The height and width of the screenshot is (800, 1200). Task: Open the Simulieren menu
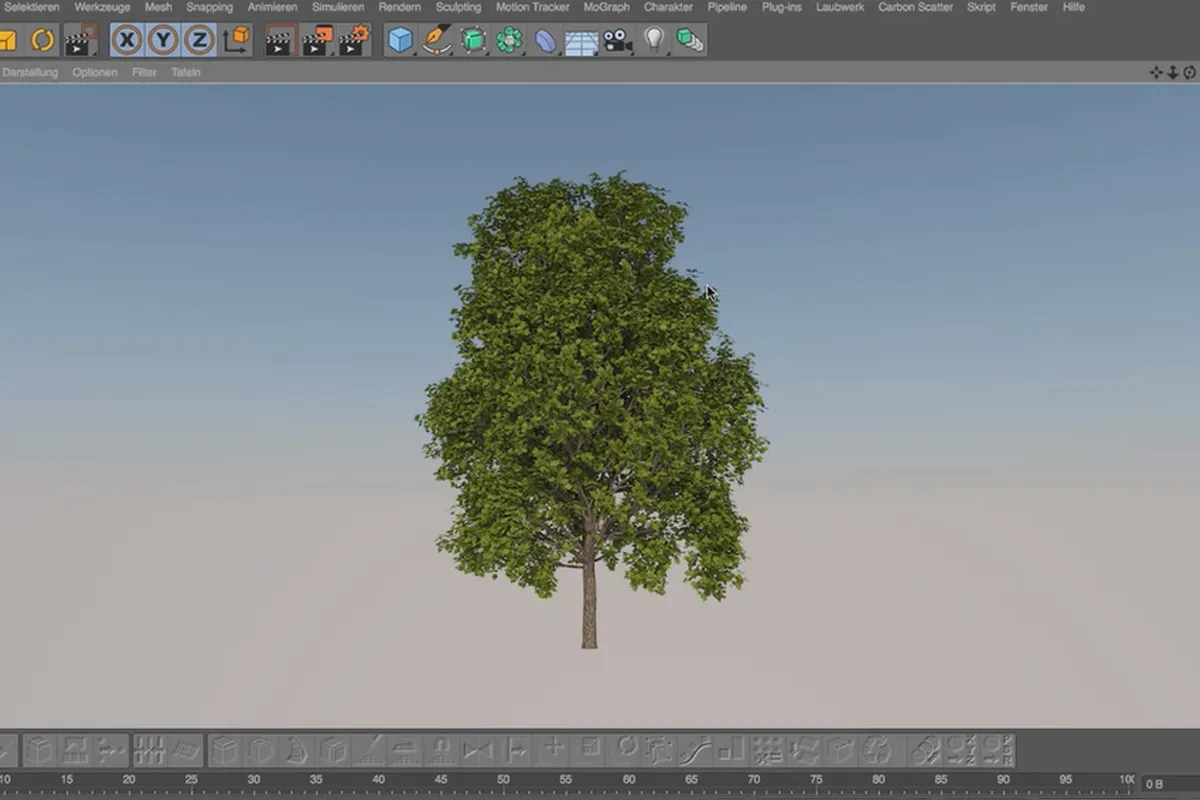coord(338,7)
